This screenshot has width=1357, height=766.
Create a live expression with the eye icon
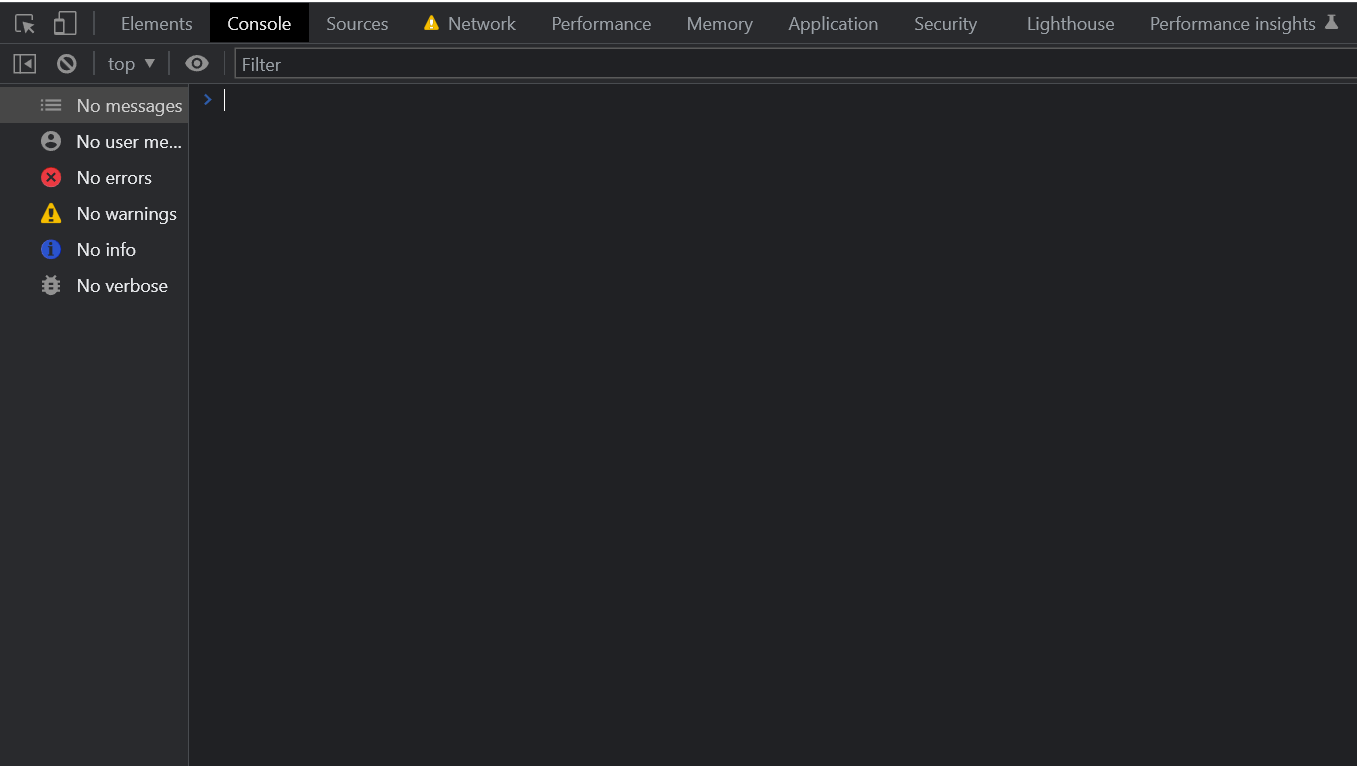[197, 64]
